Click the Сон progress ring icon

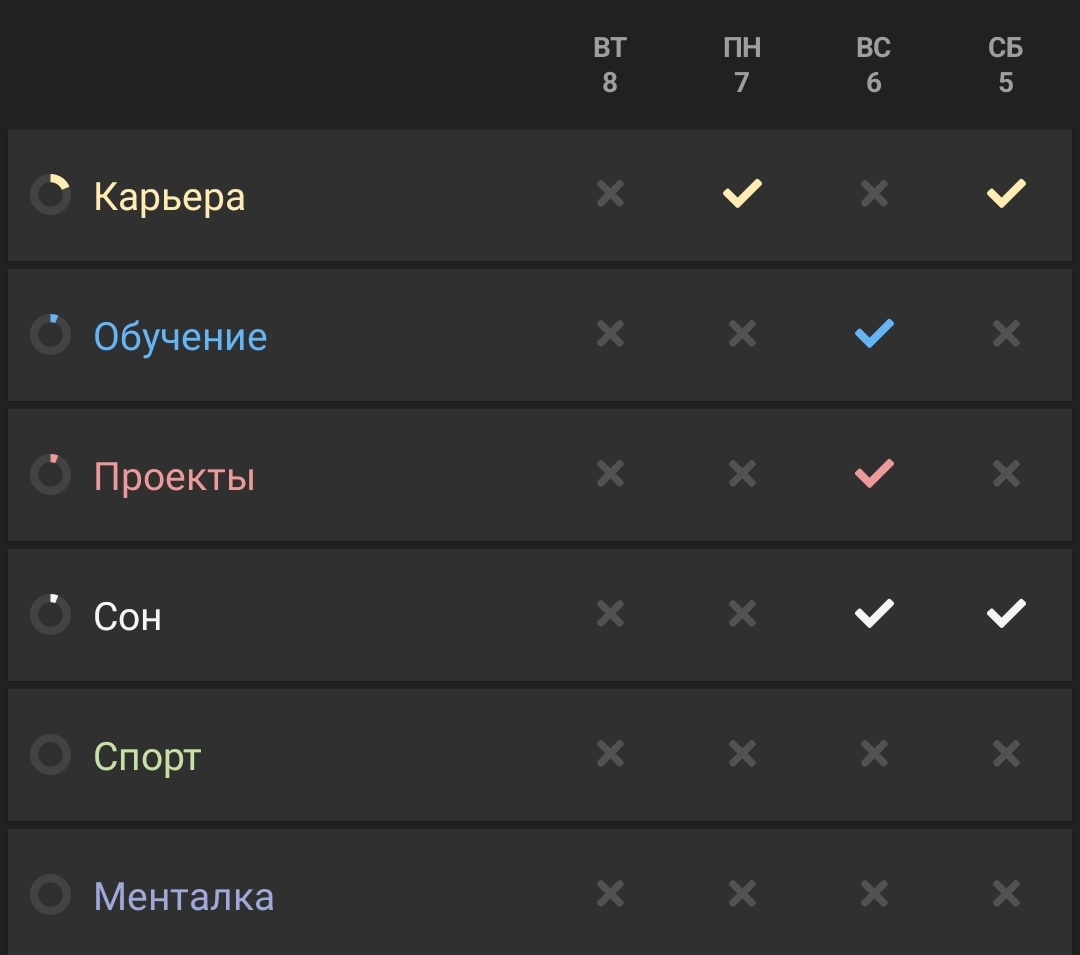[50, 615]
